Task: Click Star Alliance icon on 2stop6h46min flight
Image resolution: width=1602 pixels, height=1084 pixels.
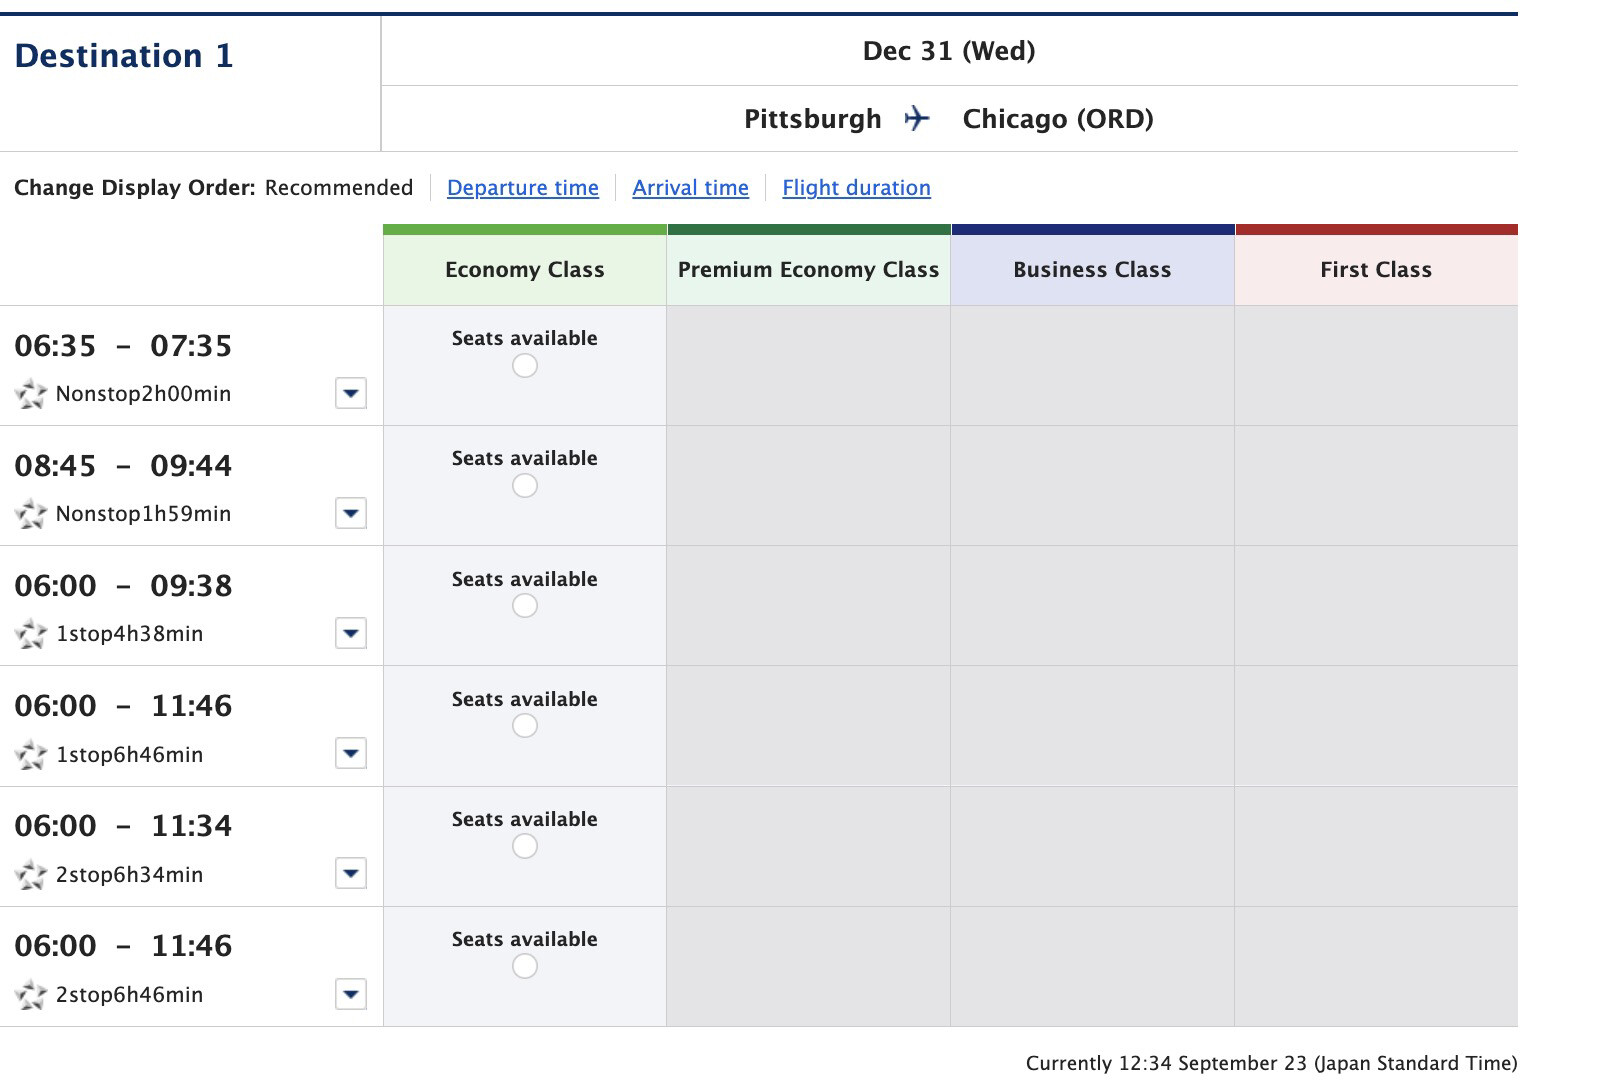Action: pyautogui.click(x=31, y=995)
